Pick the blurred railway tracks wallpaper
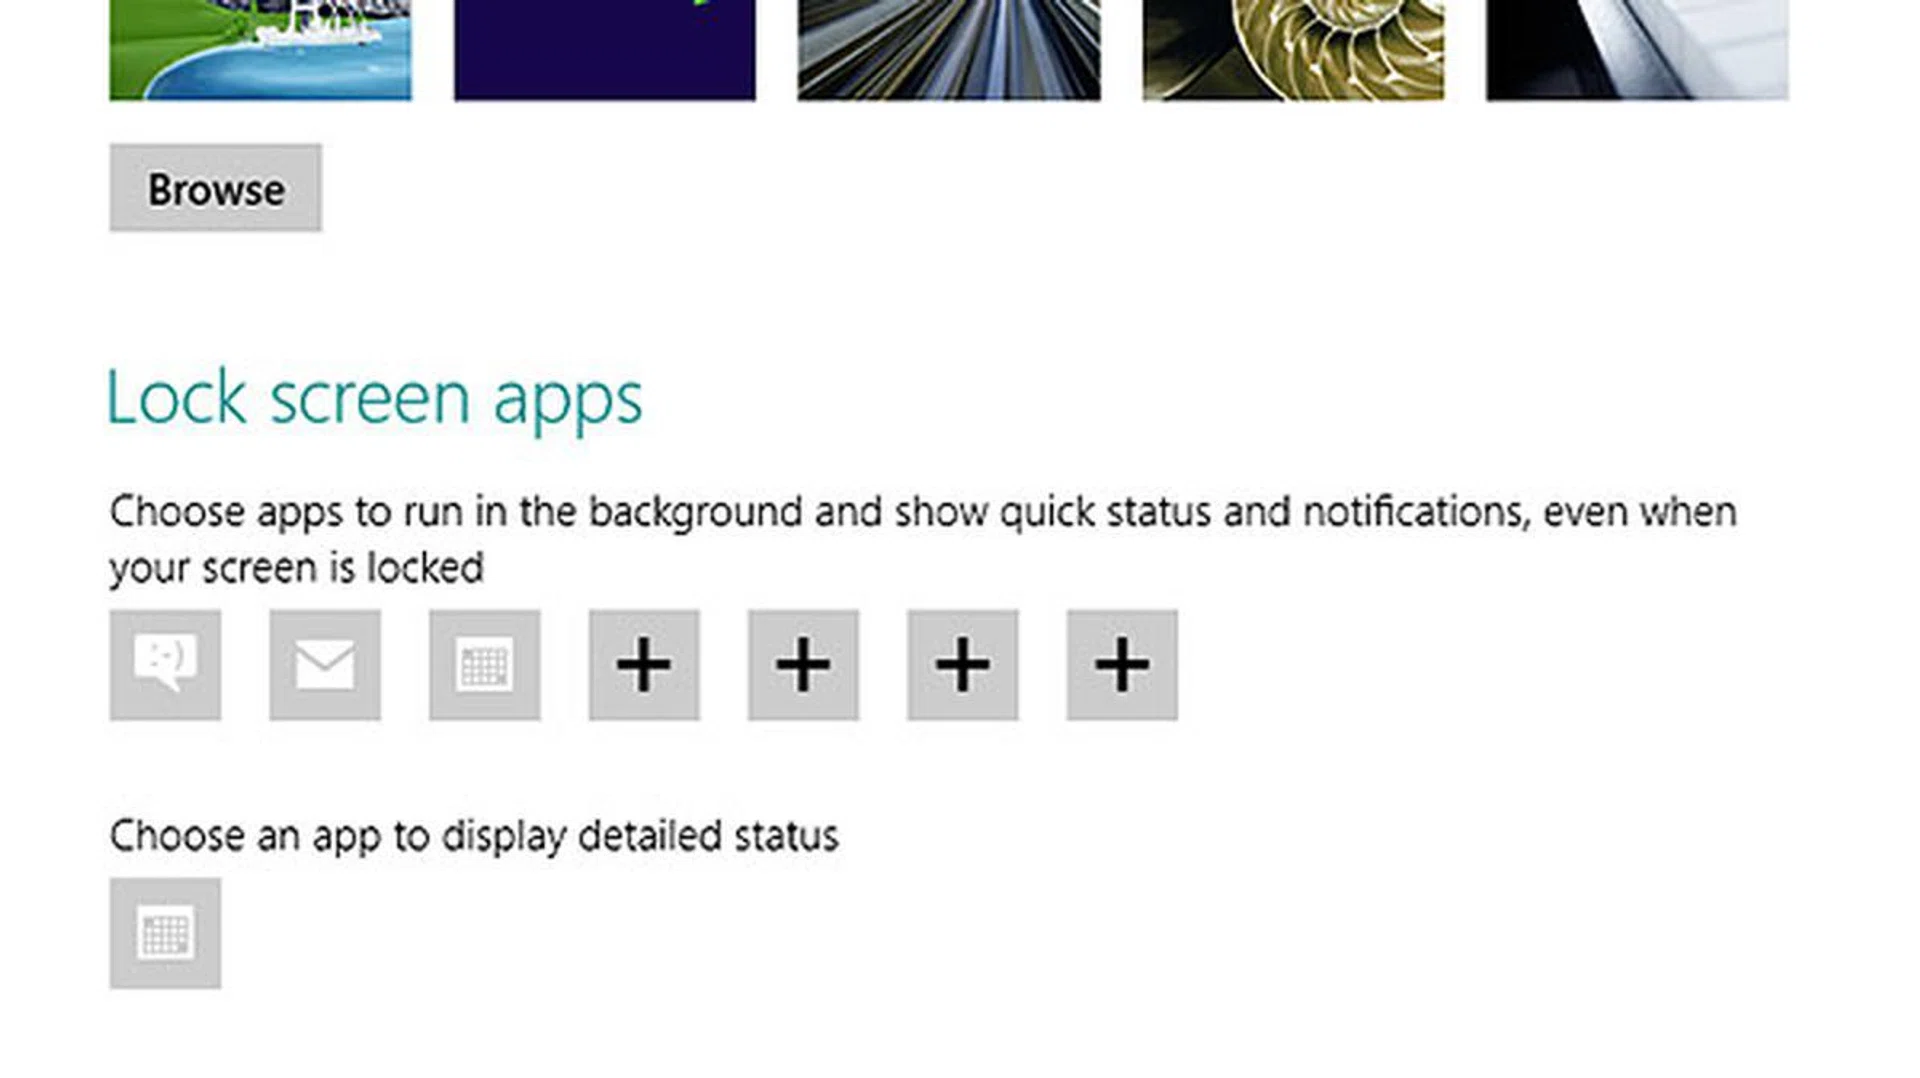This screenshot has height=1078, width=1920. 949,49
